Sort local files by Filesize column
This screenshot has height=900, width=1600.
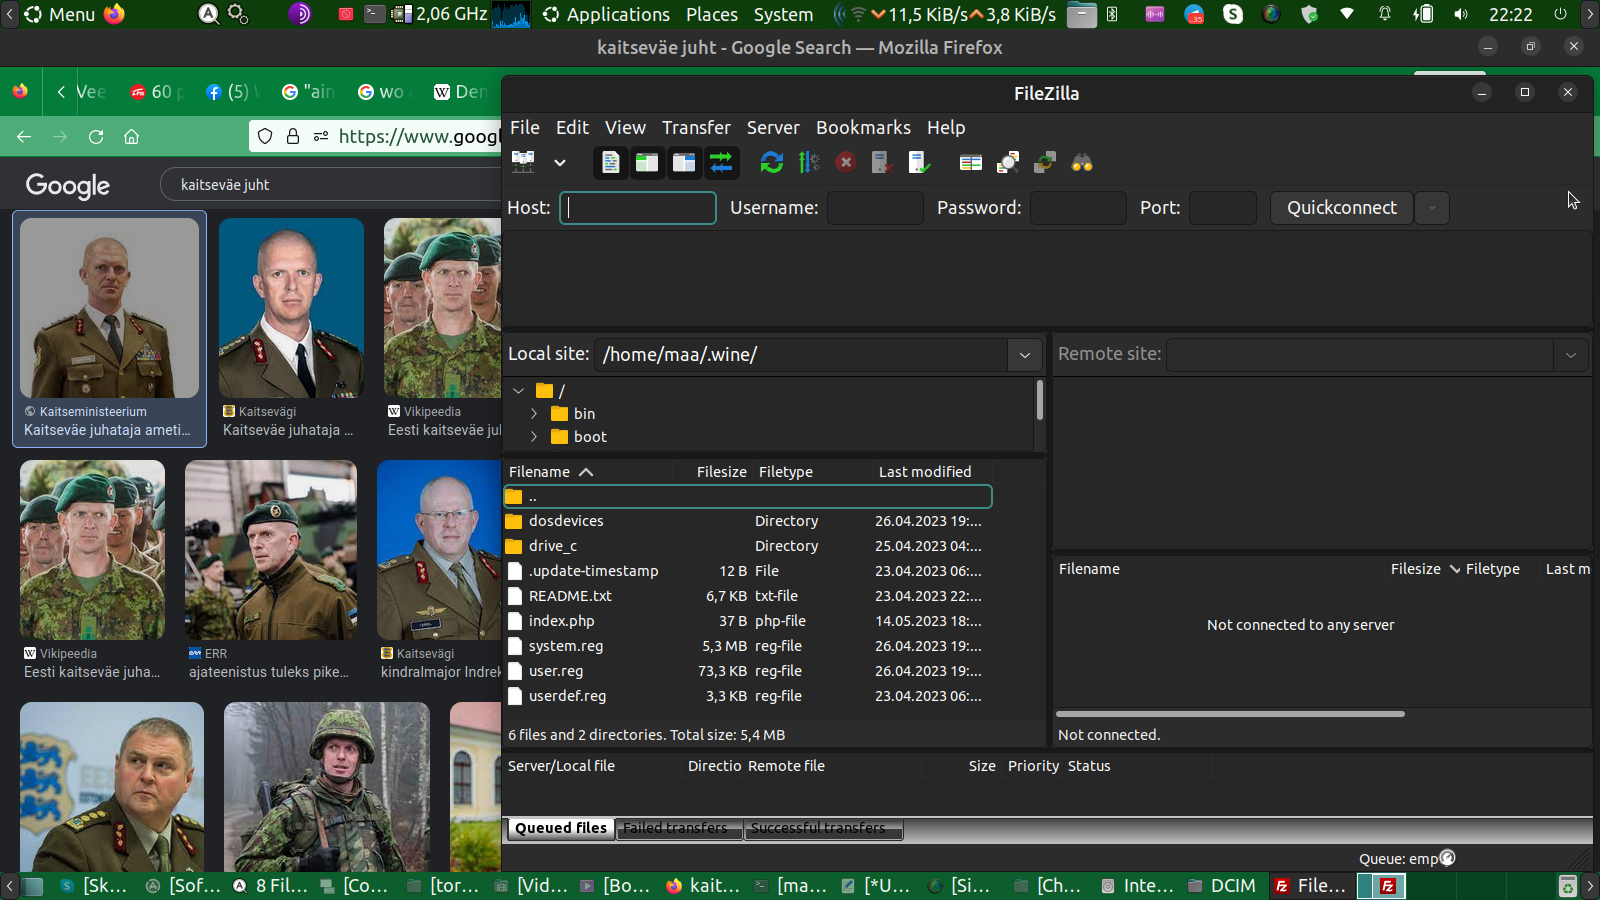pyautogui.click(x=721, y=472)
